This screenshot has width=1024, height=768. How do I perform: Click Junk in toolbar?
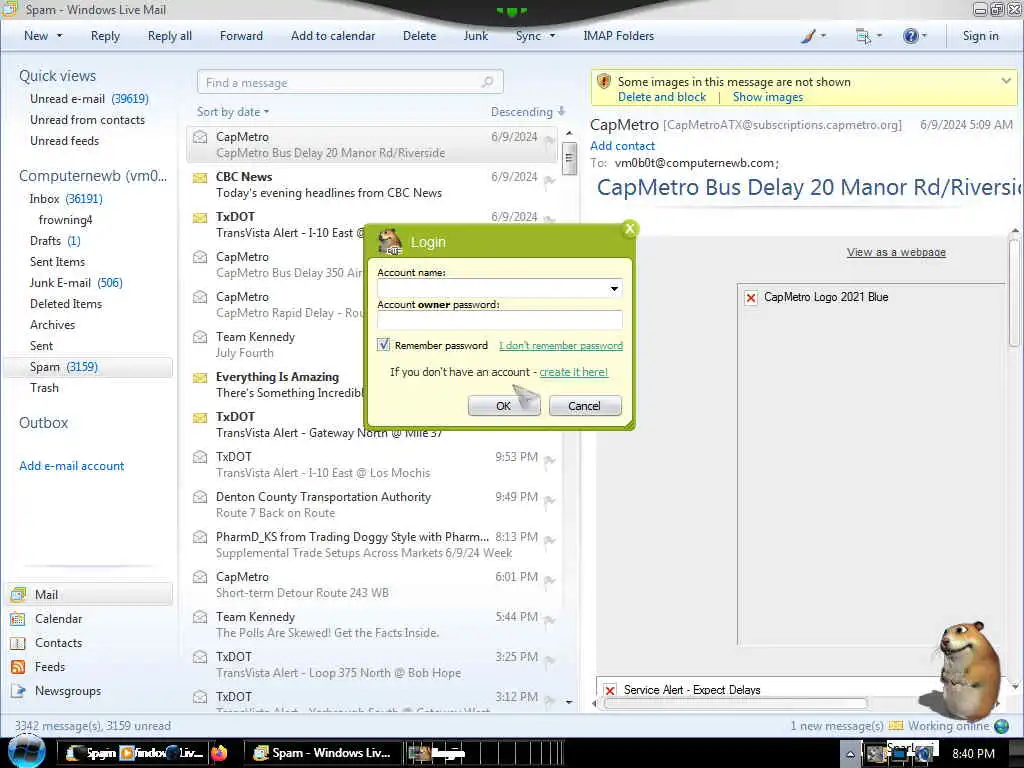(x=475, y=36)
